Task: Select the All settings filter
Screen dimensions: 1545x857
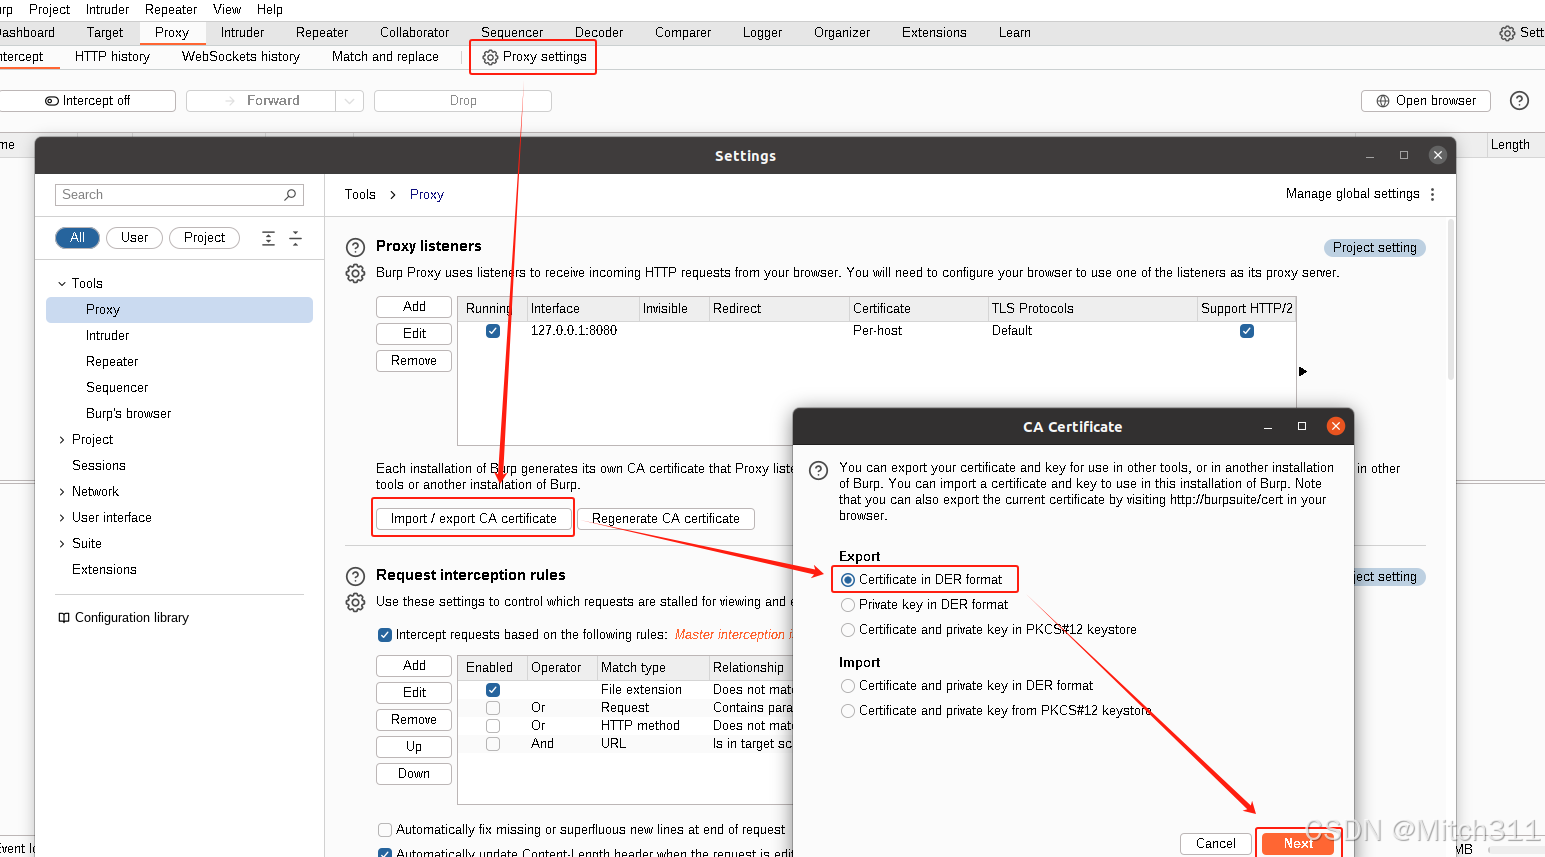Action: 77,238
